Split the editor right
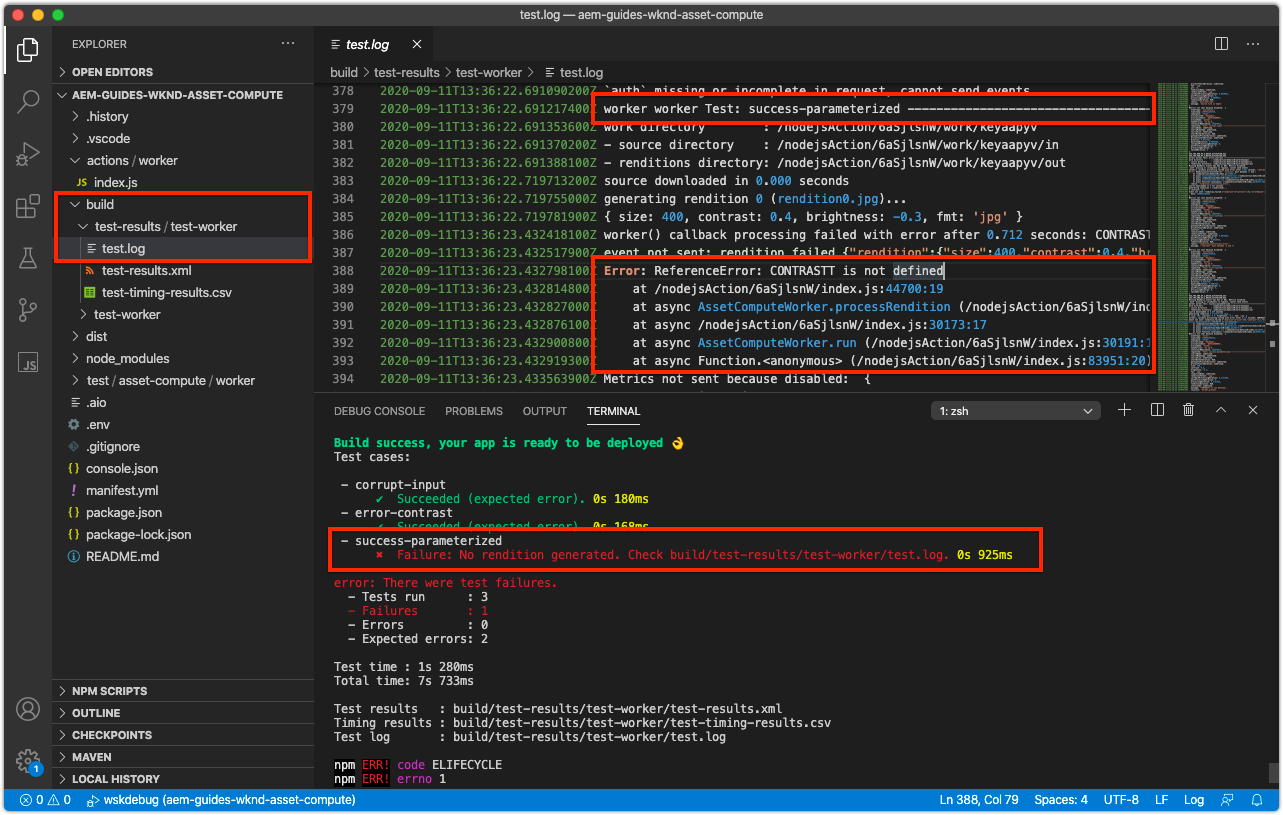 tap(1221, 44)
